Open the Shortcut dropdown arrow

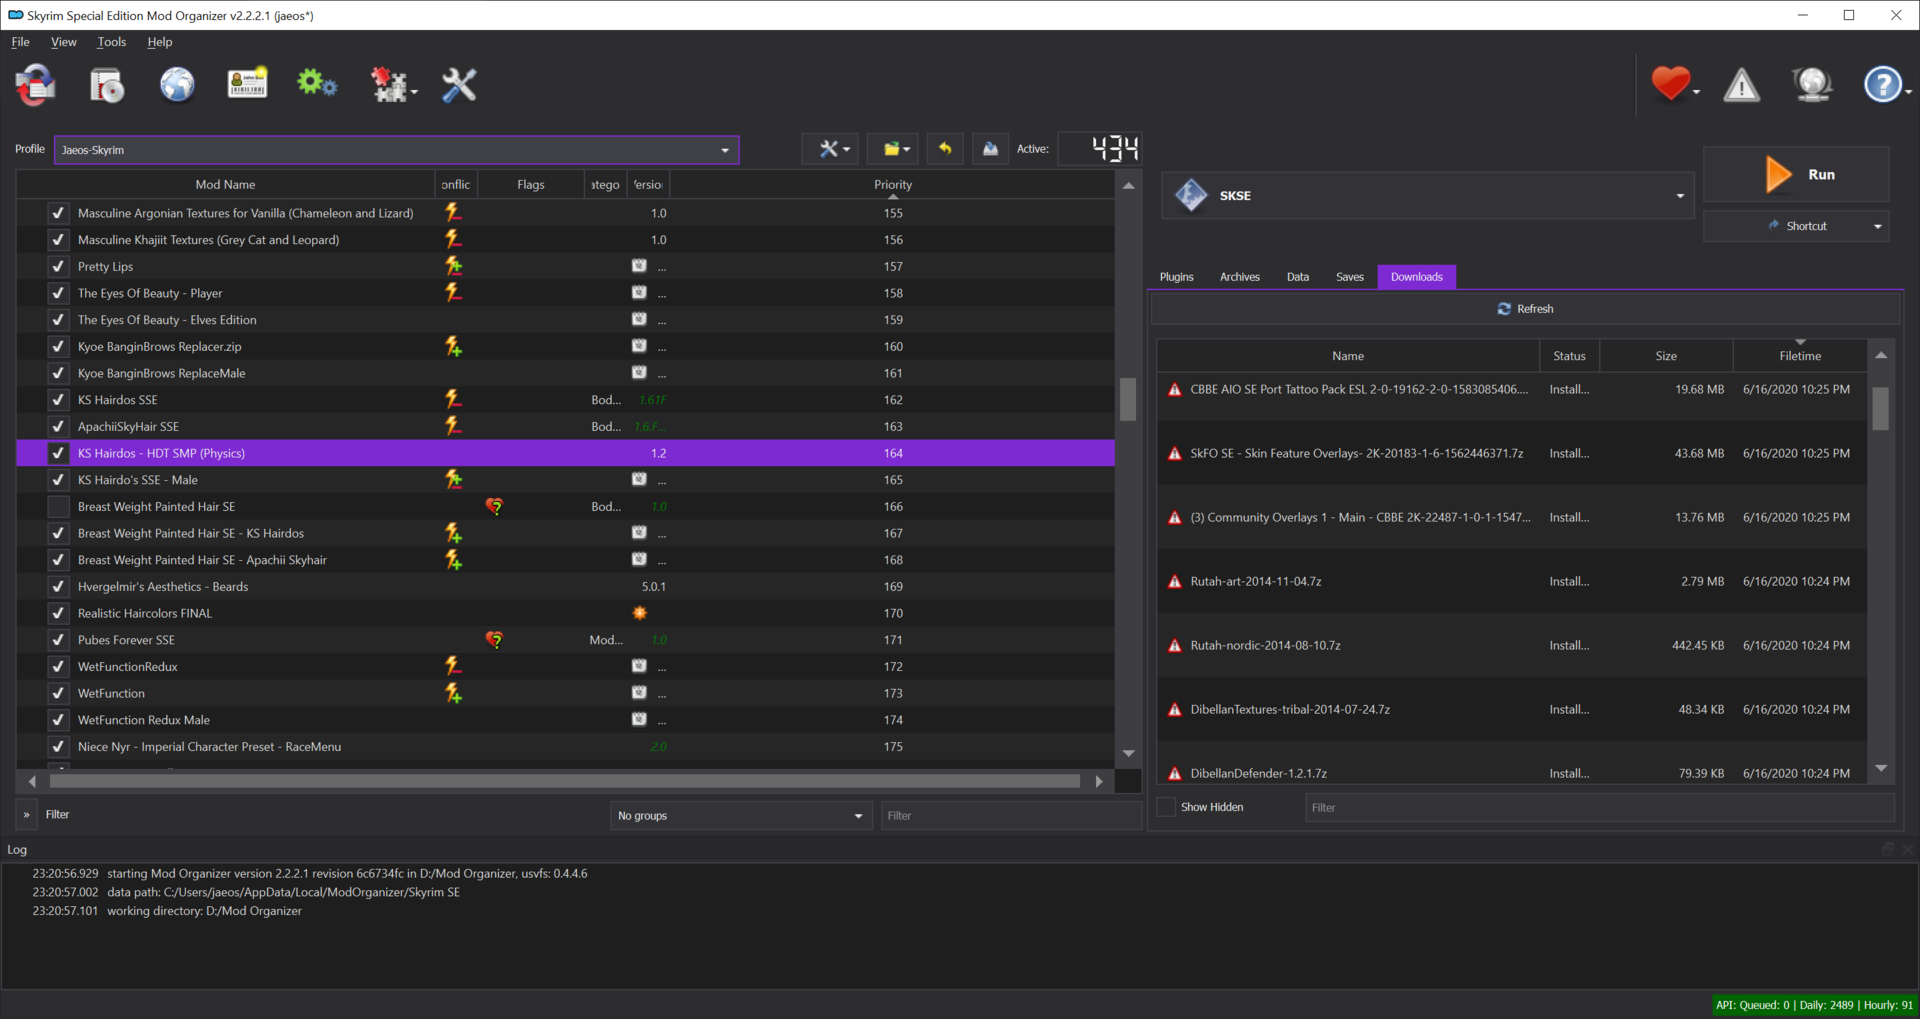click(x=1878, y=227)
